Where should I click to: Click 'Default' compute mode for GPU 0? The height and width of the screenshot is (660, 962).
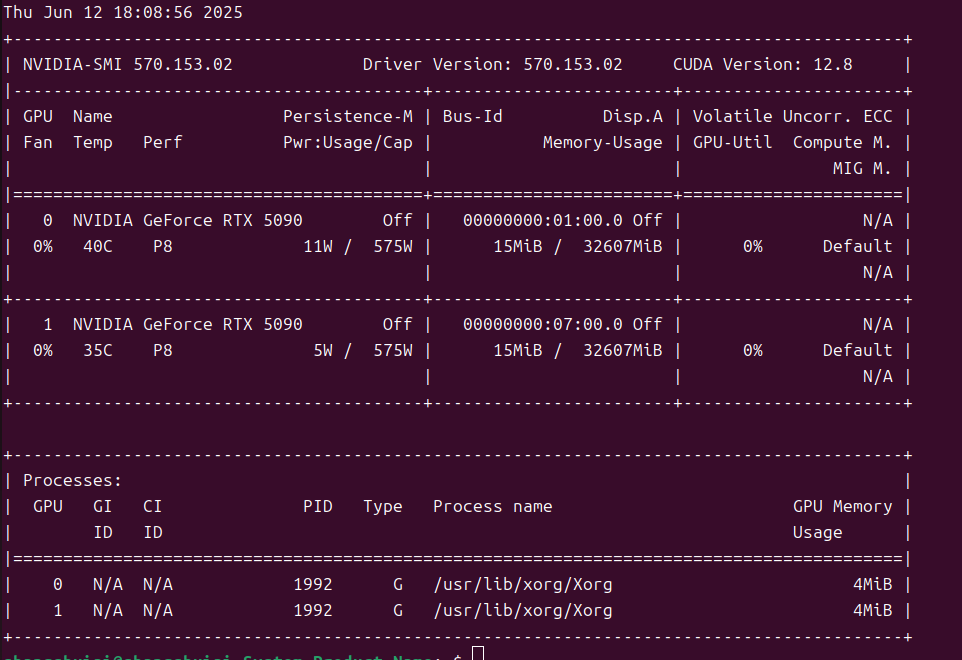click(858, 247)
